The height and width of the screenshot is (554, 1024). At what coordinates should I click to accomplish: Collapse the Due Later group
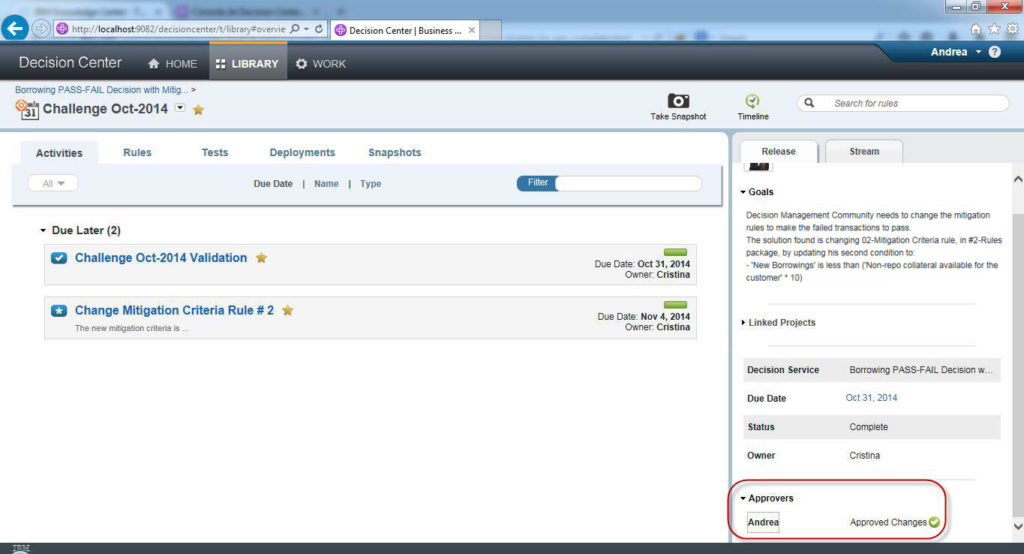pos(43,231)
